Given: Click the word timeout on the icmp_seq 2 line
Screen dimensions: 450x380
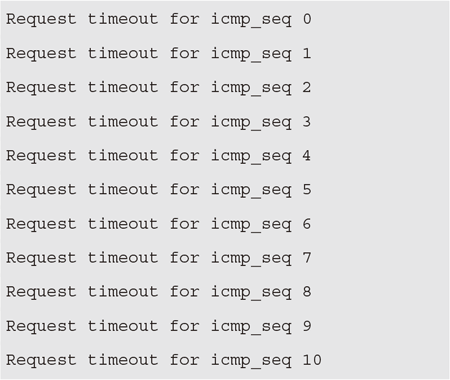Looking at the screenshot, I should (123, 87).
